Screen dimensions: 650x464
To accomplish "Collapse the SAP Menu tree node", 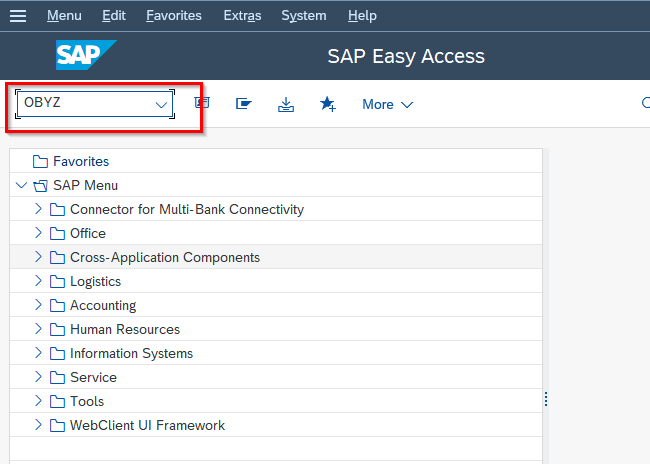I will (21, 185).
